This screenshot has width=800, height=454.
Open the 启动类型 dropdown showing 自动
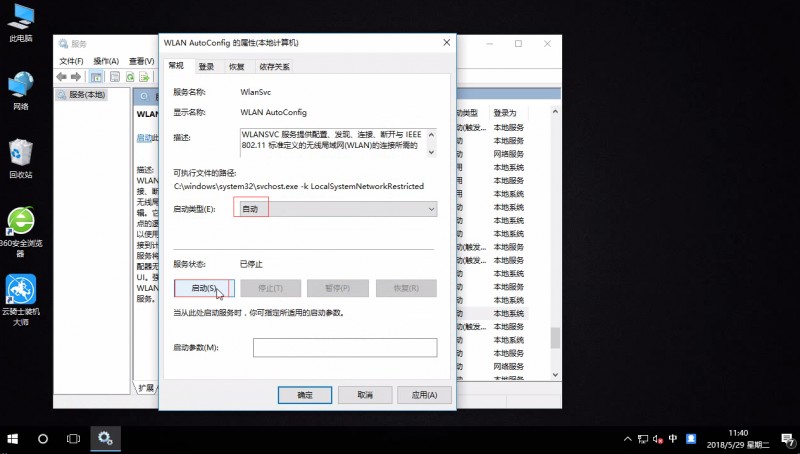pyautogui.click(x=338, y=209)
